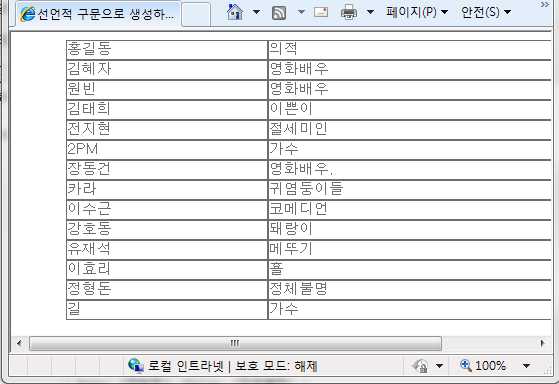Click the 홍길동 cell

167,50
